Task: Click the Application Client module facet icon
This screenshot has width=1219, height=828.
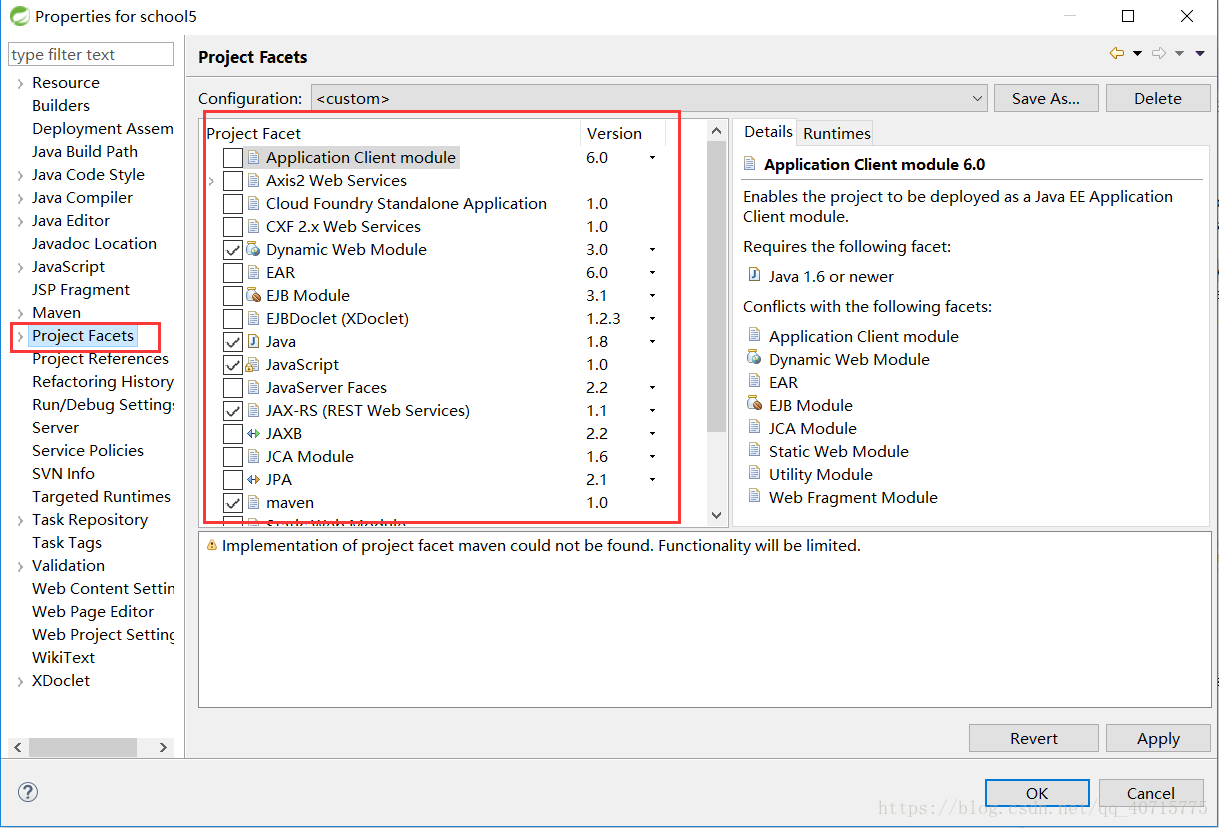Action: [253, 157]
